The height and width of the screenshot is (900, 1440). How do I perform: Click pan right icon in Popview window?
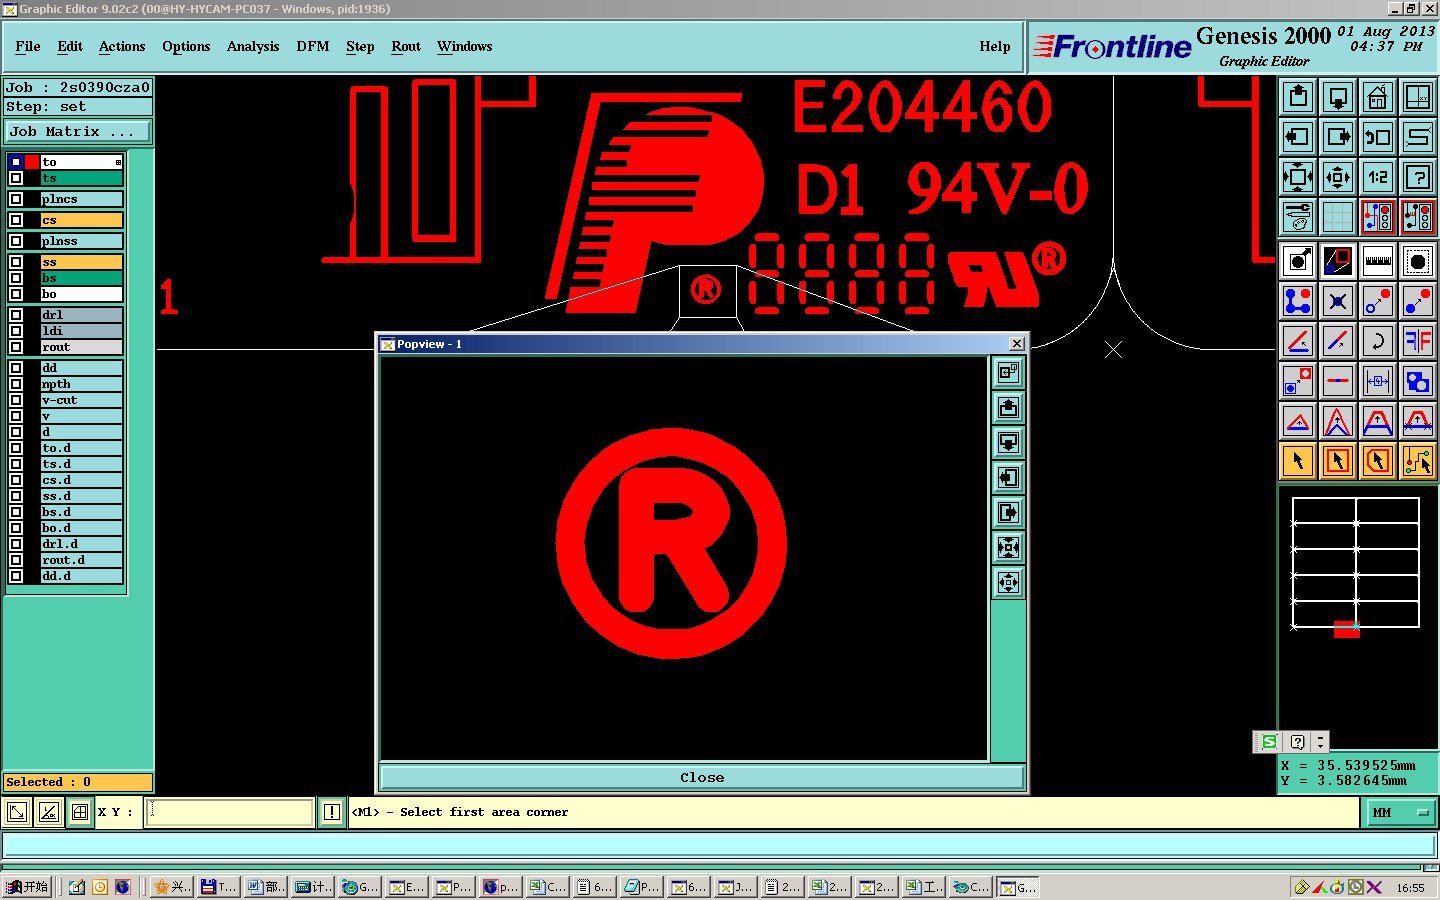[x=1008, y=512]
